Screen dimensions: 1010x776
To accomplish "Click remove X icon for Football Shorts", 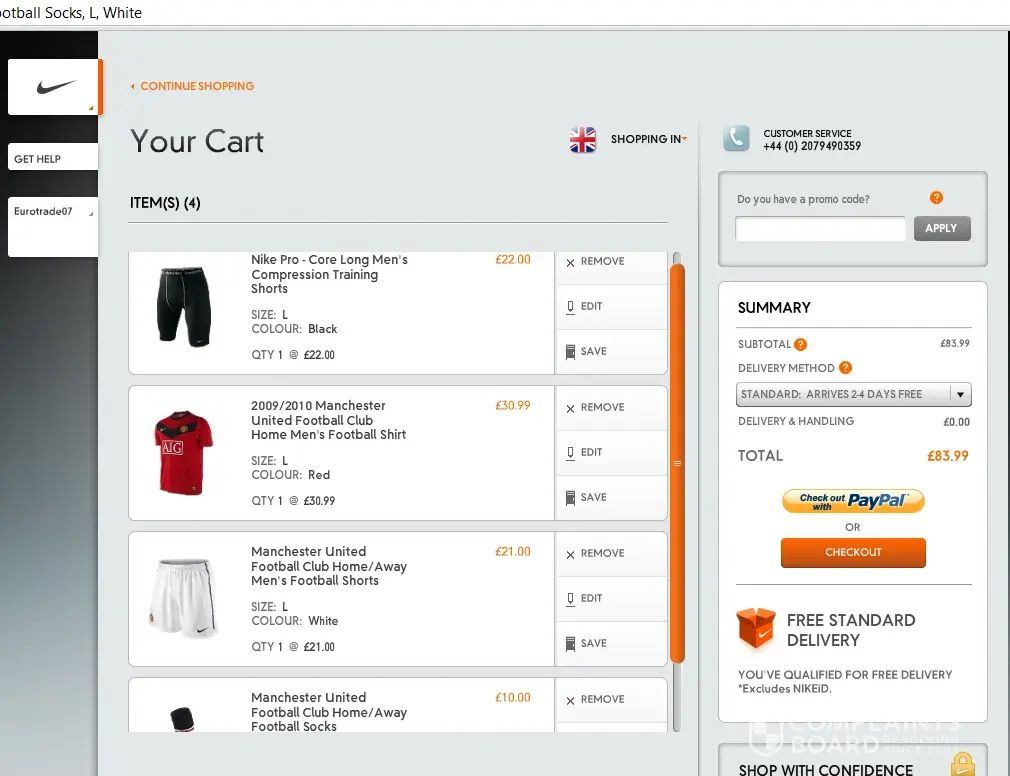I will pyautogui.click(x=570, y=555).
